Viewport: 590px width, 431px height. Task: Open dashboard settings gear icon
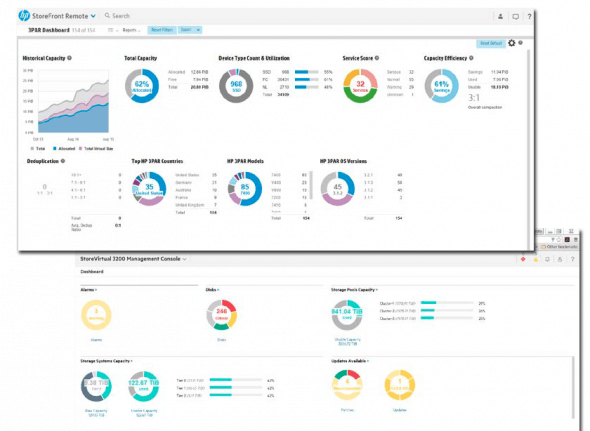512,43
